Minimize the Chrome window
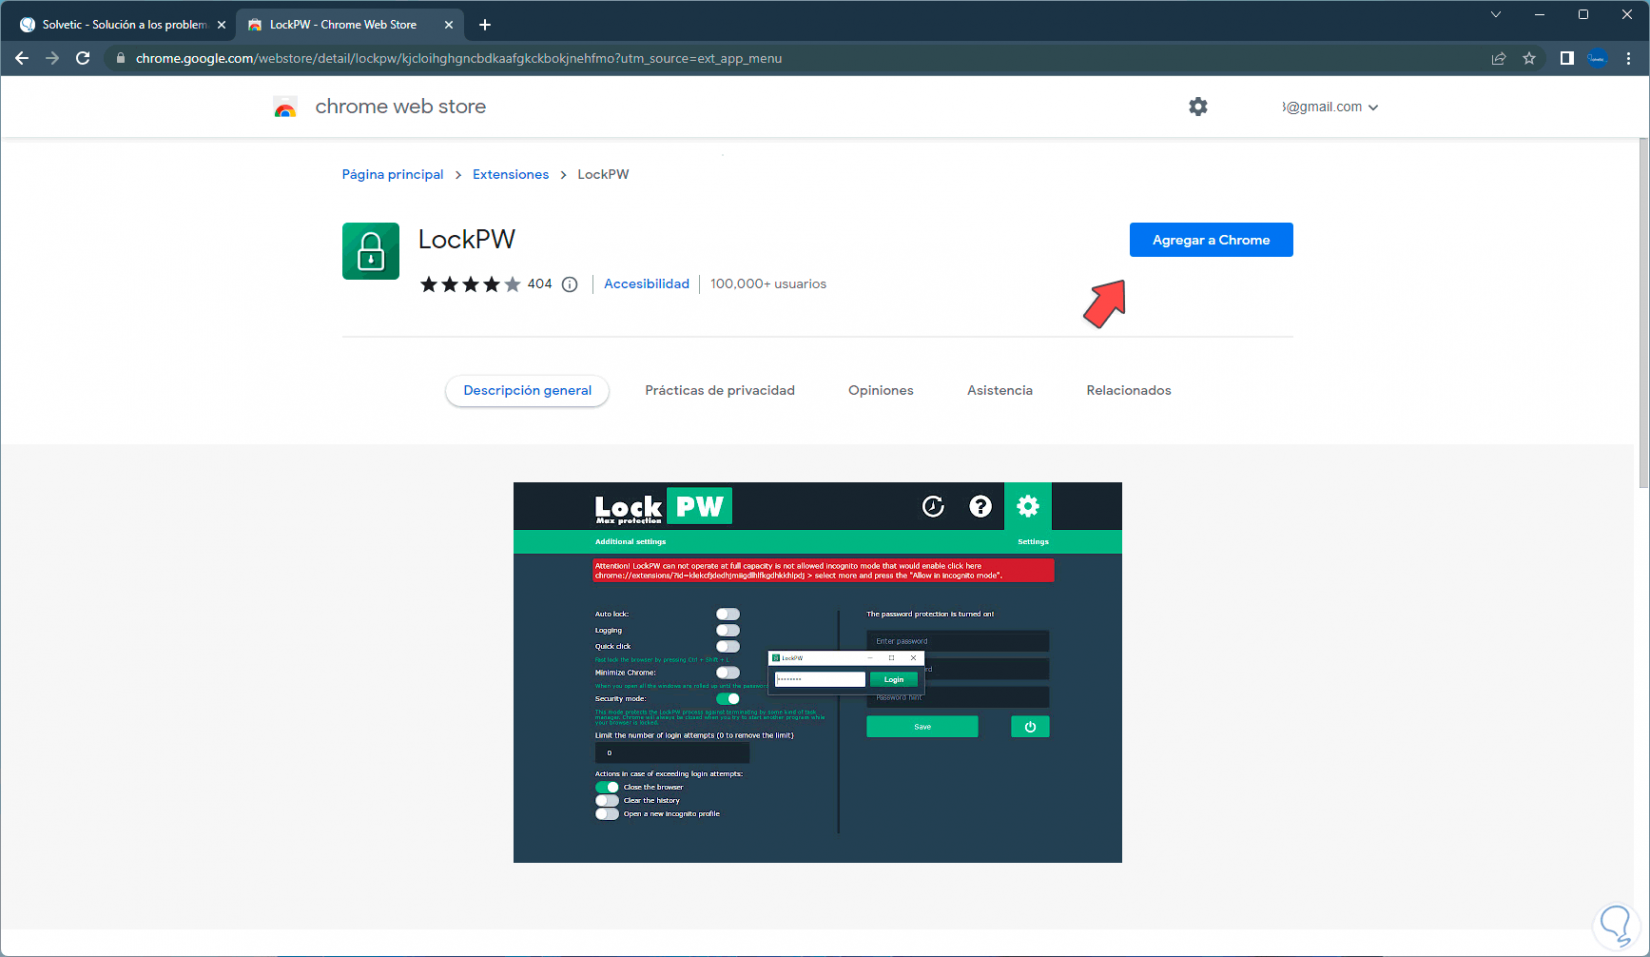The height and width of the screenshot is (957, 1650). pyautogui.click(x=1540, y=15)
